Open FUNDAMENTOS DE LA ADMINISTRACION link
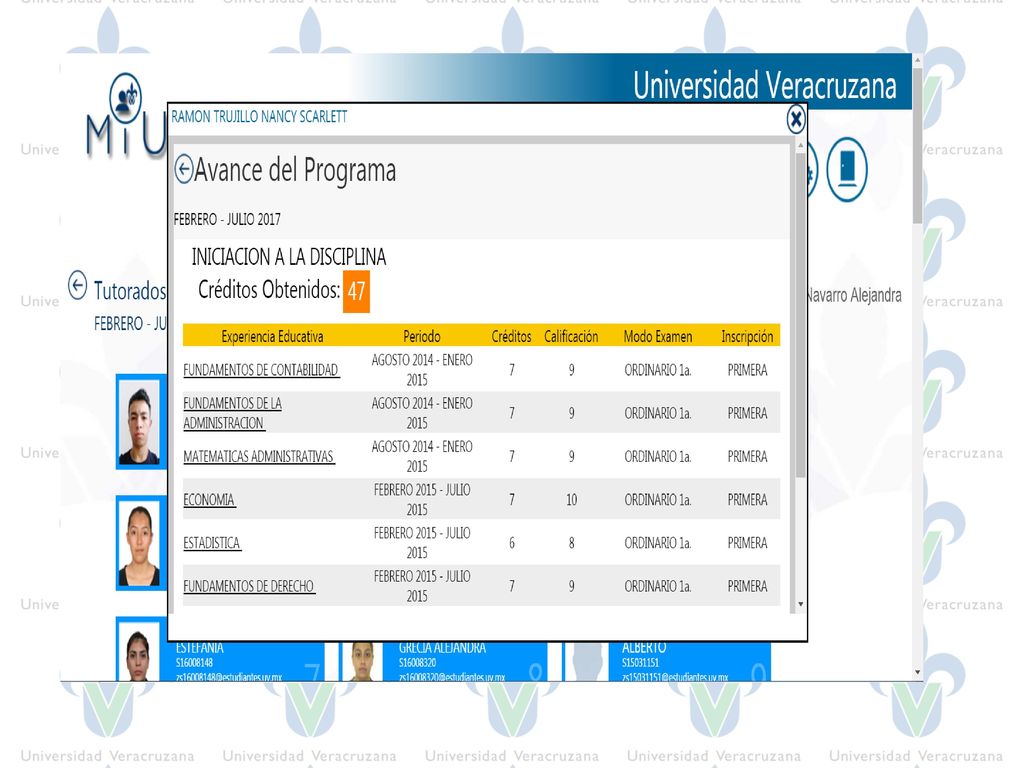The width and height of the screenshot is (1024, 768). [232, 413]
